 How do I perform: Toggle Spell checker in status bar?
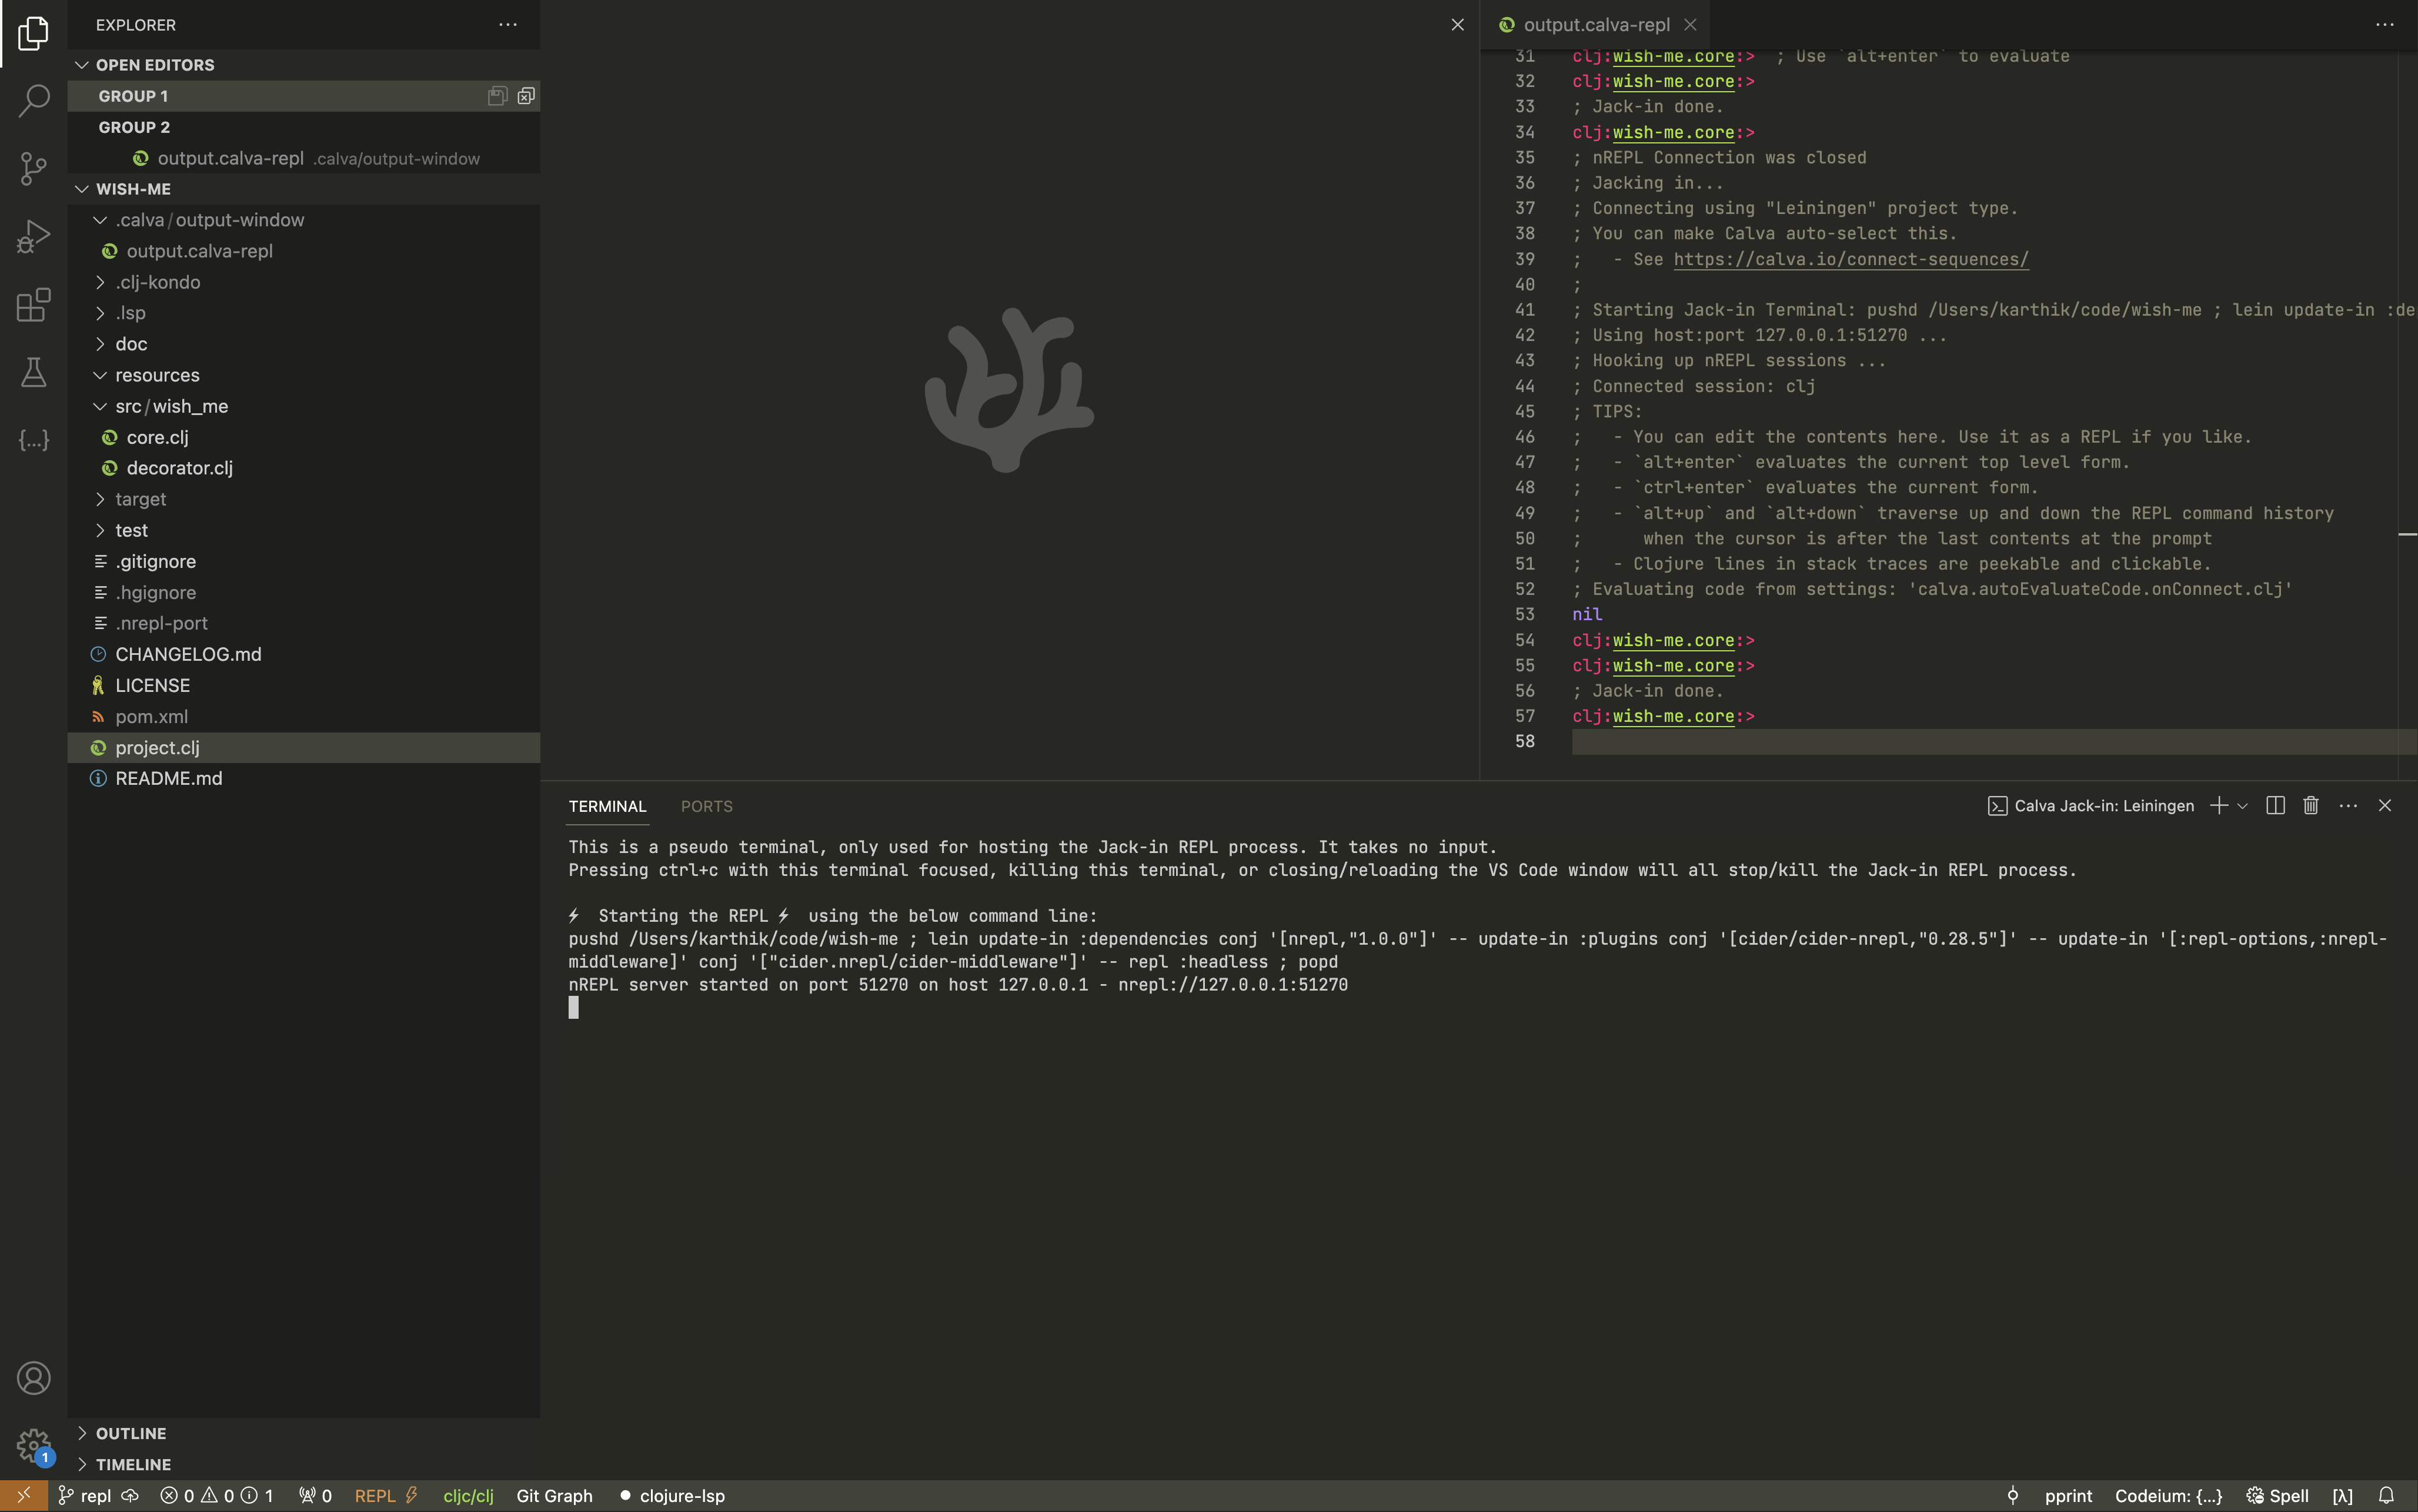(x=2277, y=1496)
